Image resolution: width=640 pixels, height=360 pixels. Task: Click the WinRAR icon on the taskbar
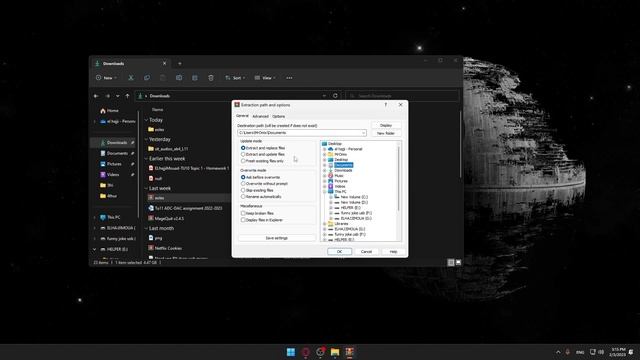349,352
